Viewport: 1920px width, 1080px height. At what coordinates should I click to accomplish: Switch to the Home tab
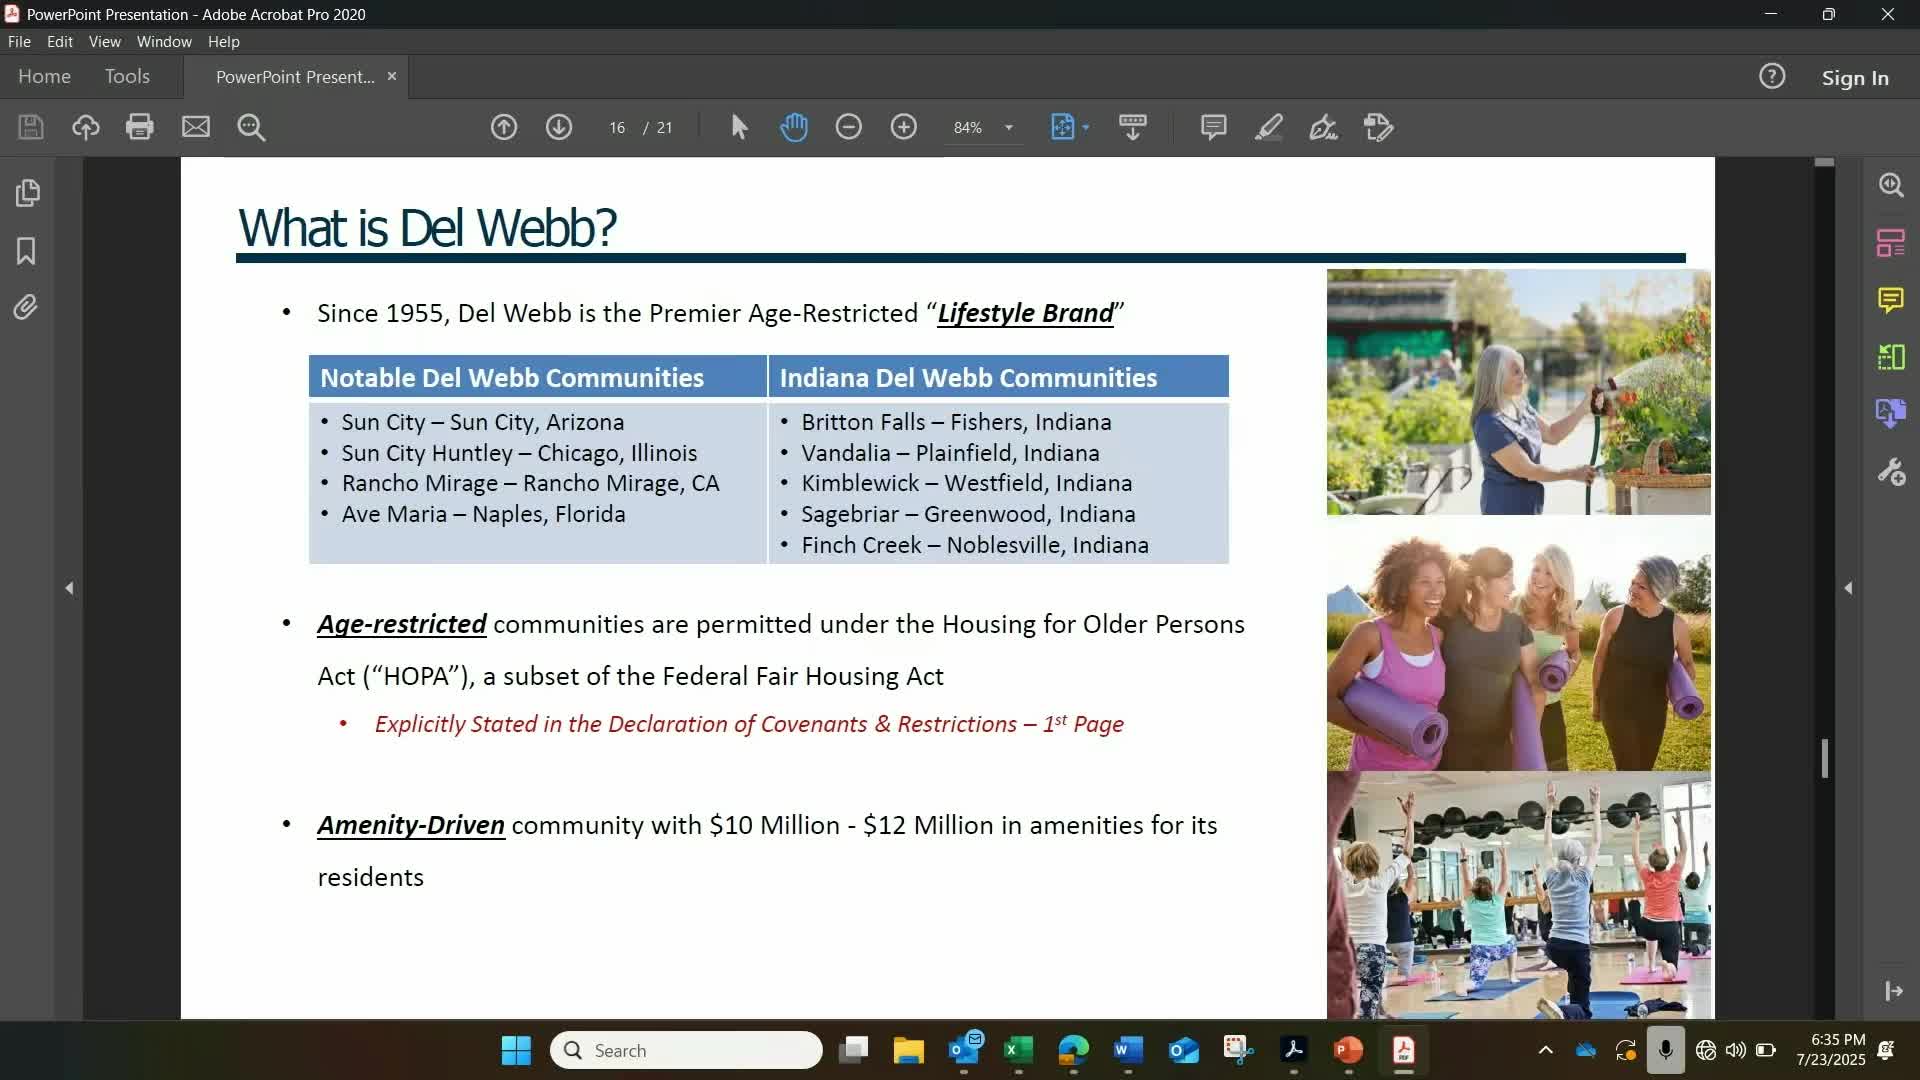(44, 77)
